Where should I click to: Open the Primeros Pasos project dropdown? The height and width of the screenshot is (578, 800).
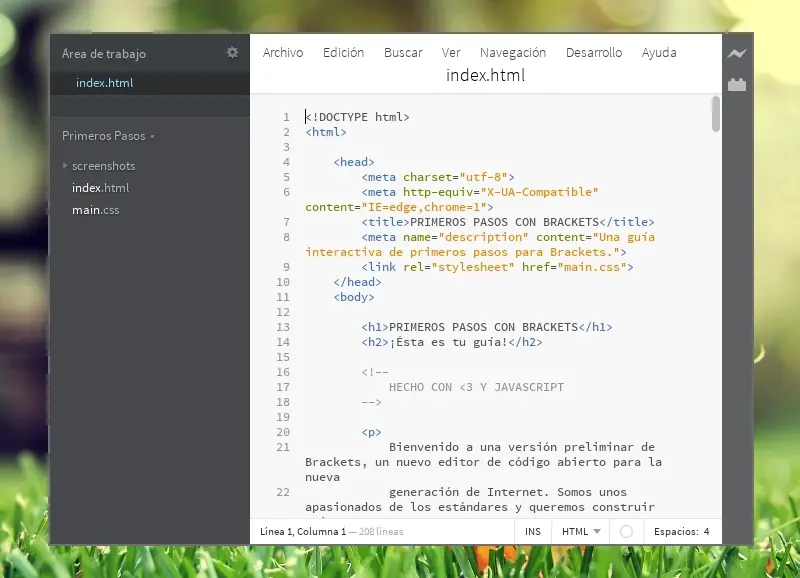108,136
